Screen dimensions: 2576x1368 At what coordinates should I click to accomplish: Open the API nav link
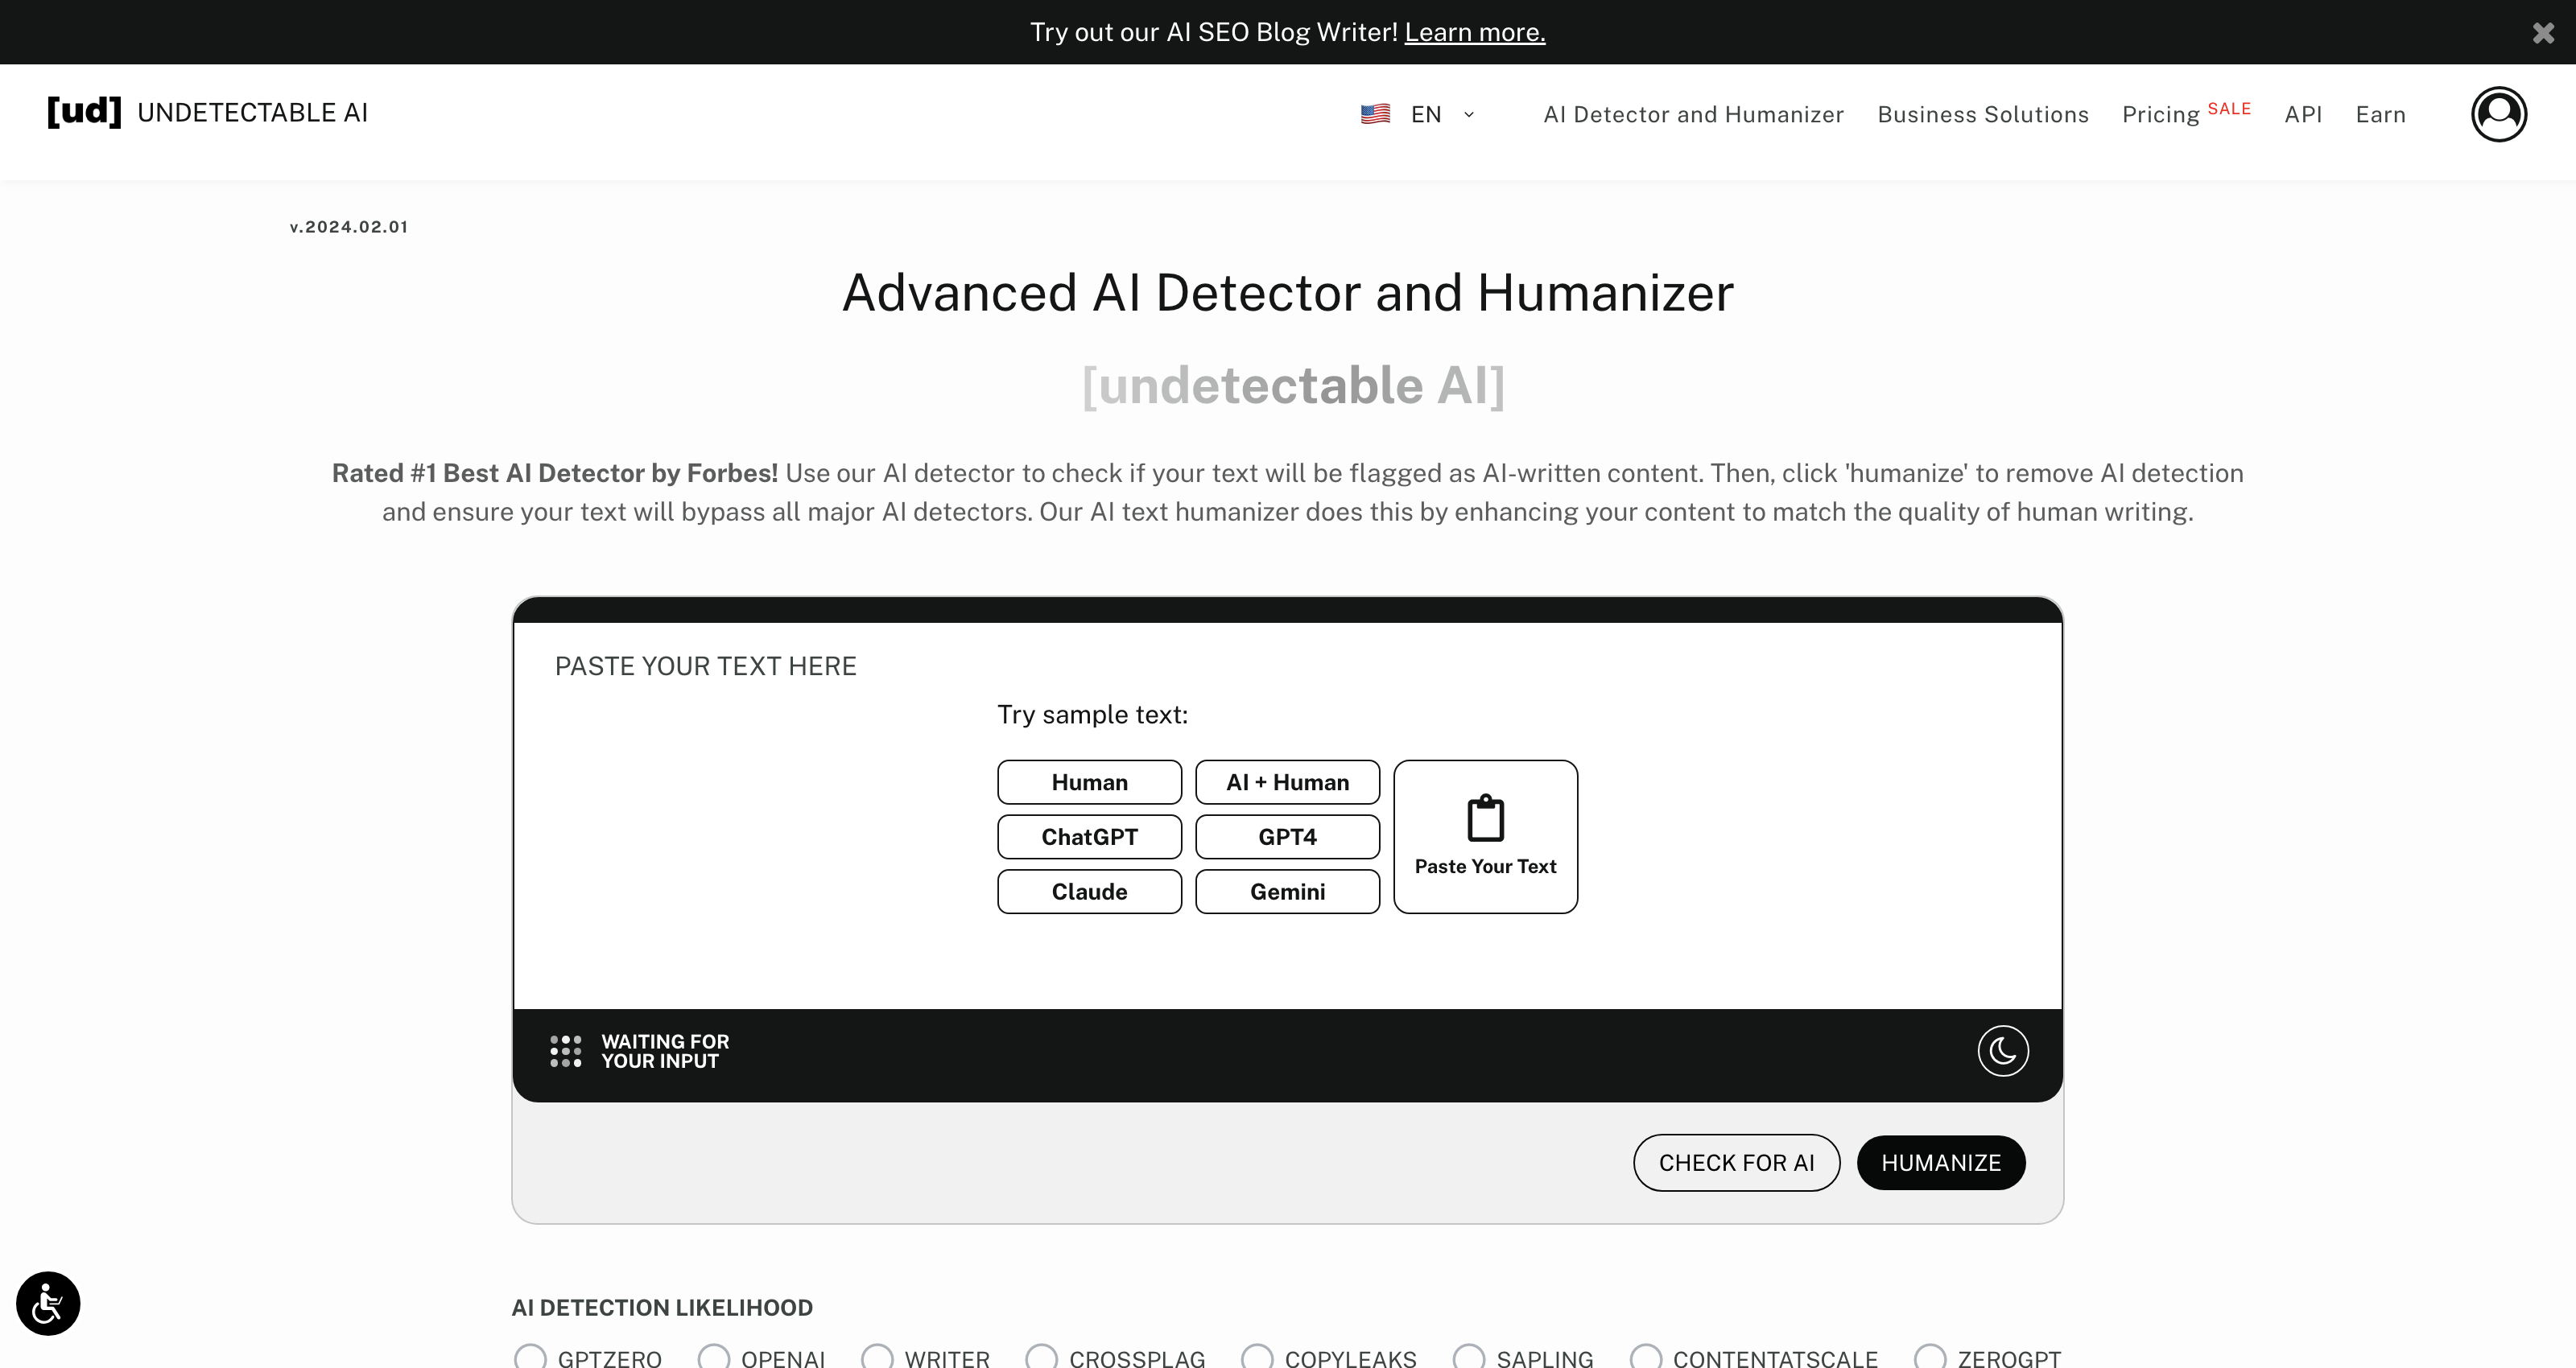pos(2303,114)
